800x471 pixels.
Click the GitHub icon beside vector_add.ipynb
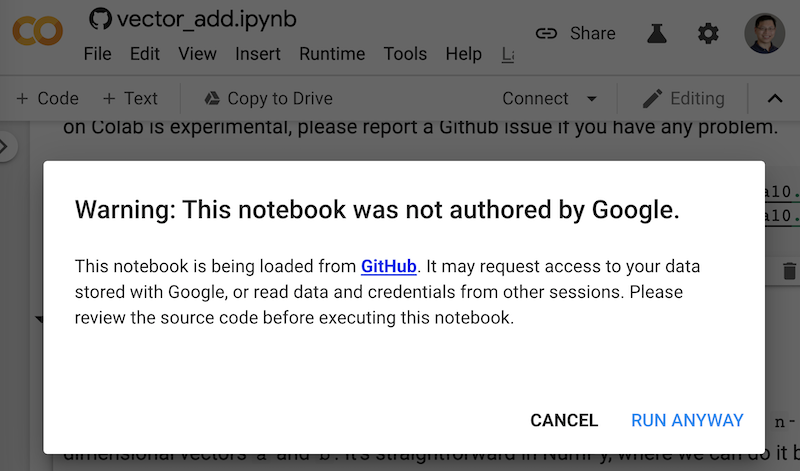(x=100, y=19)
